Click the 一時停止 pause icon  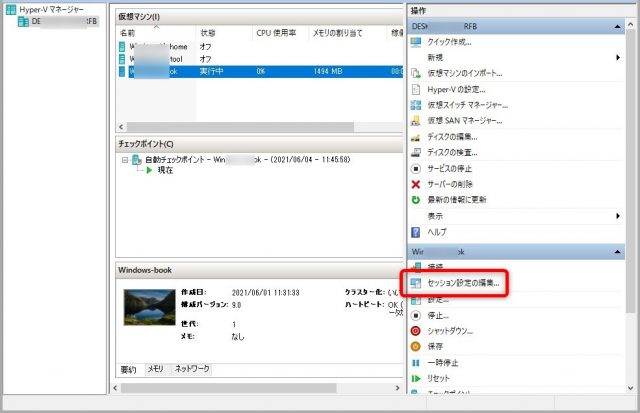tap(416, 363)
